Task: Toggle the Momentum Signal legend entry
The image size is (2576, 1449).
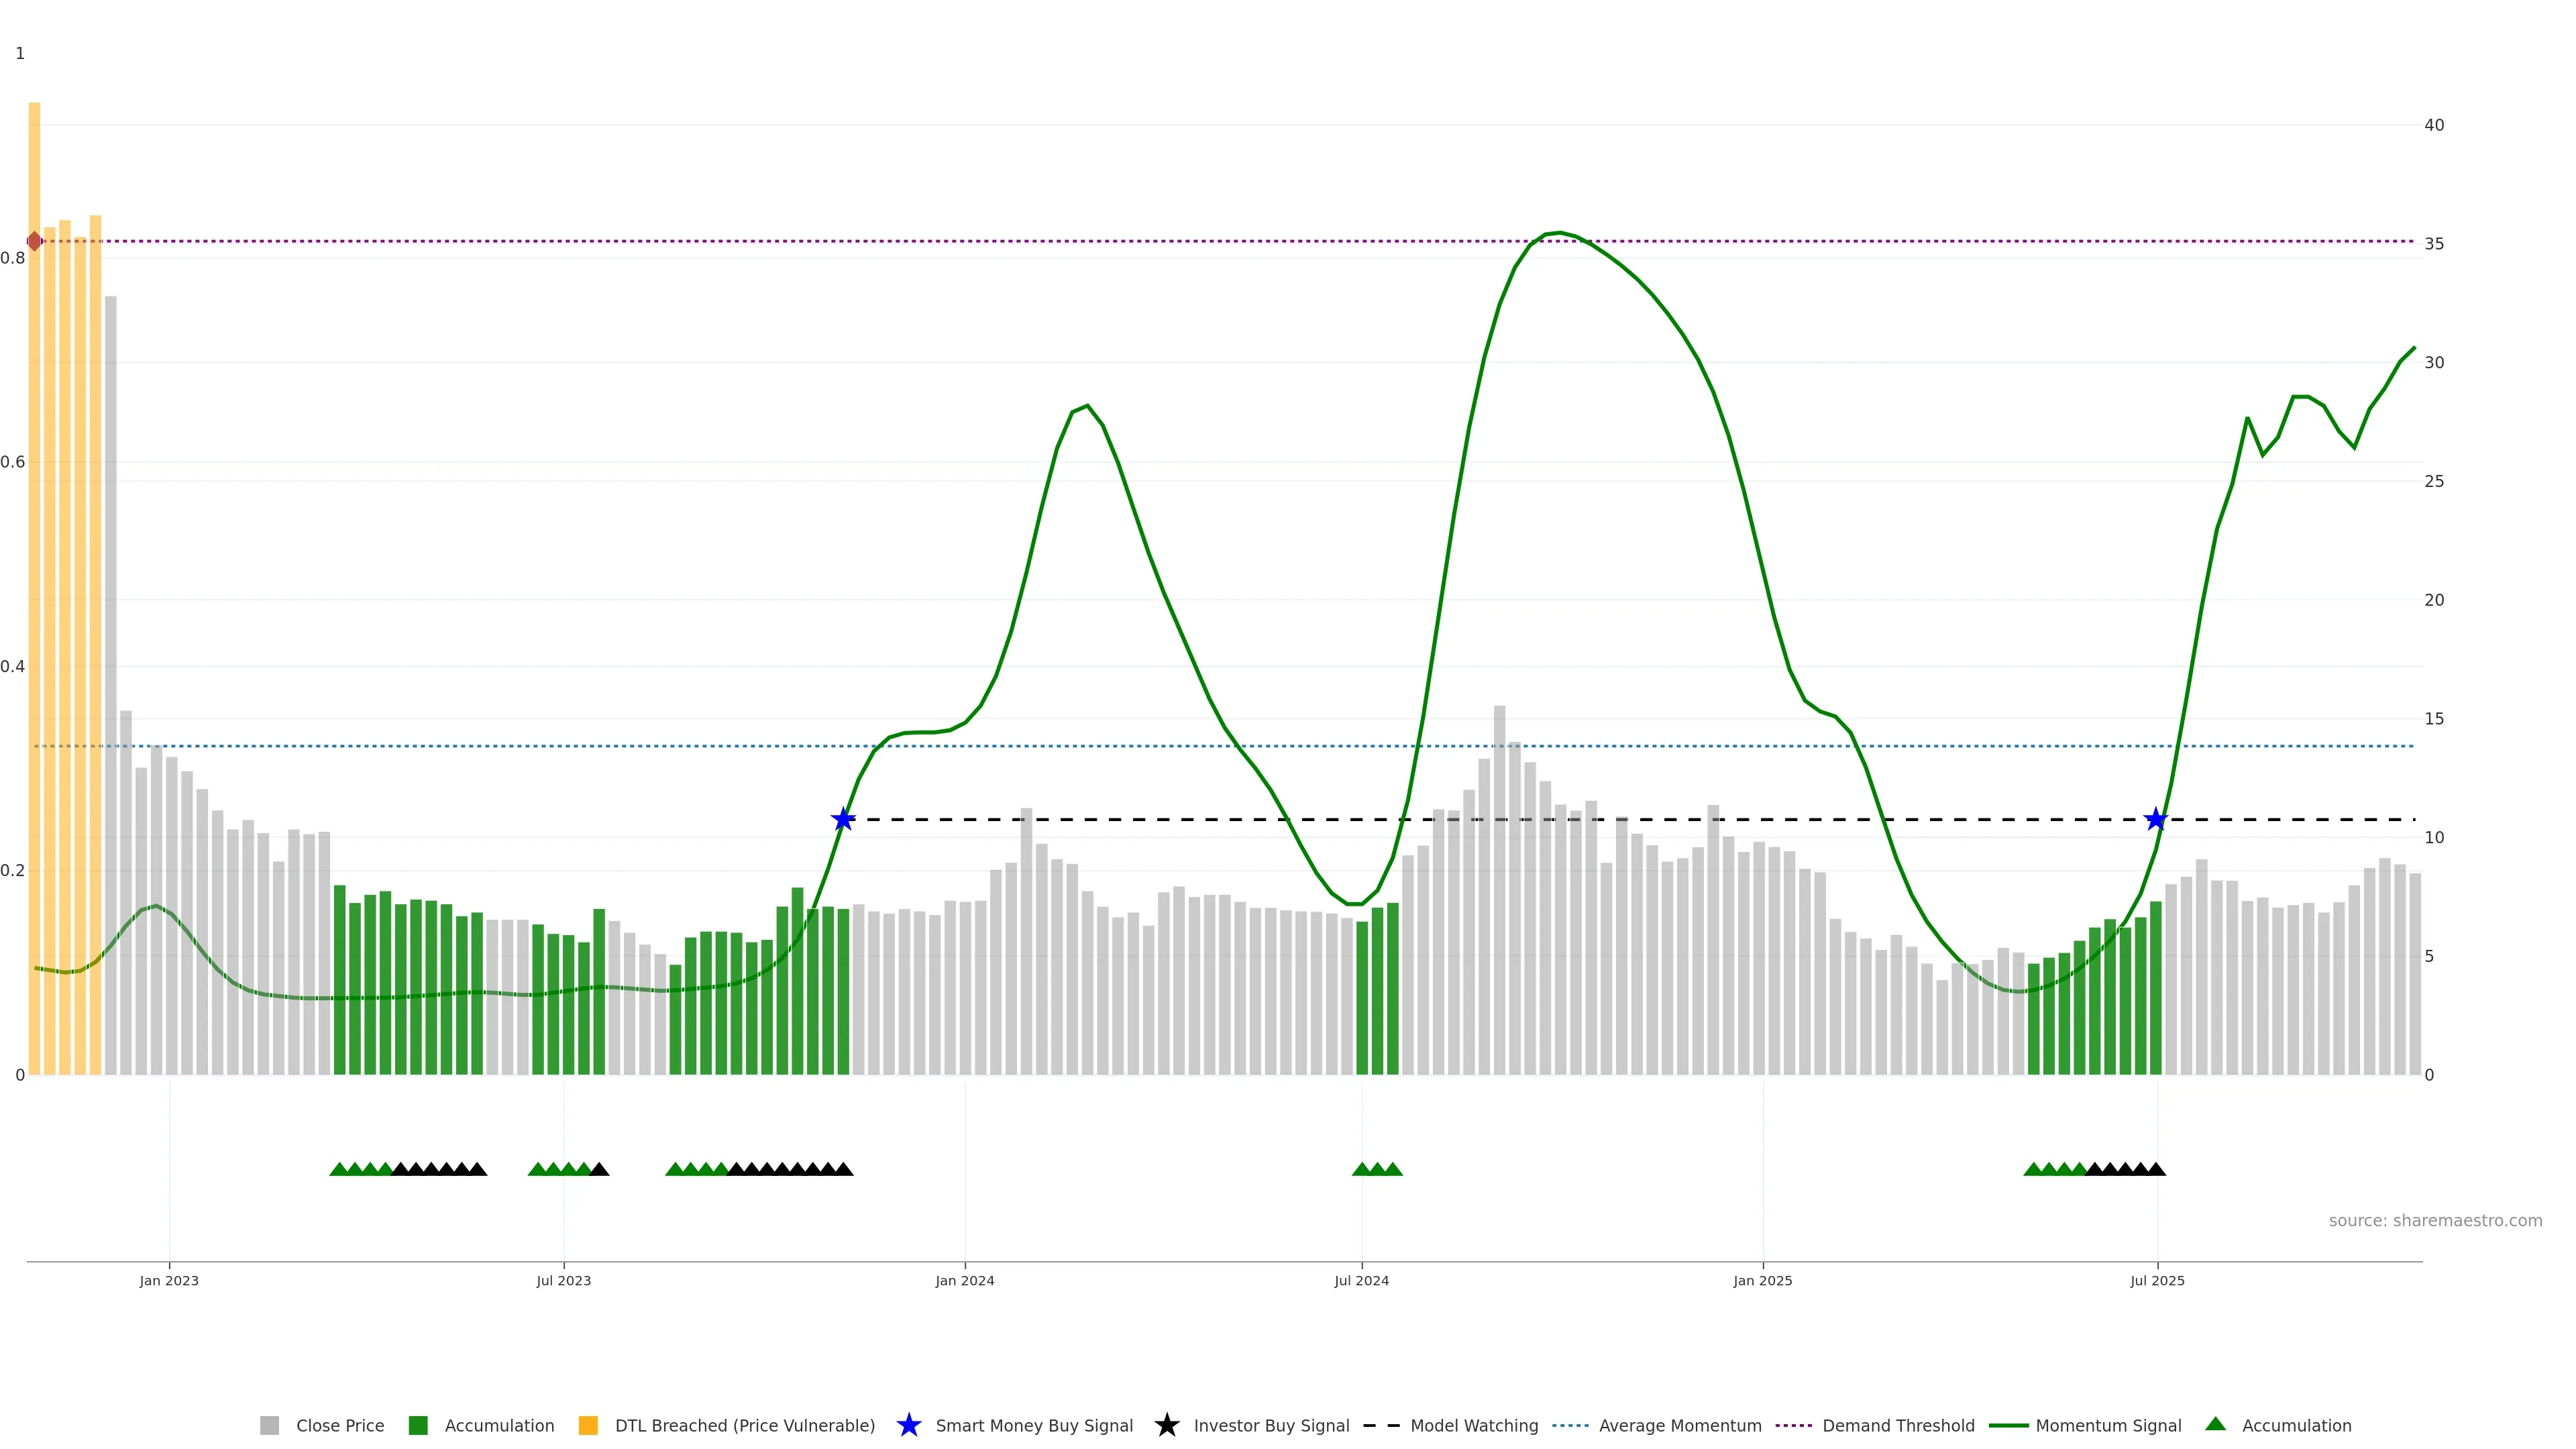Action: click(x=2108, y=1426)
